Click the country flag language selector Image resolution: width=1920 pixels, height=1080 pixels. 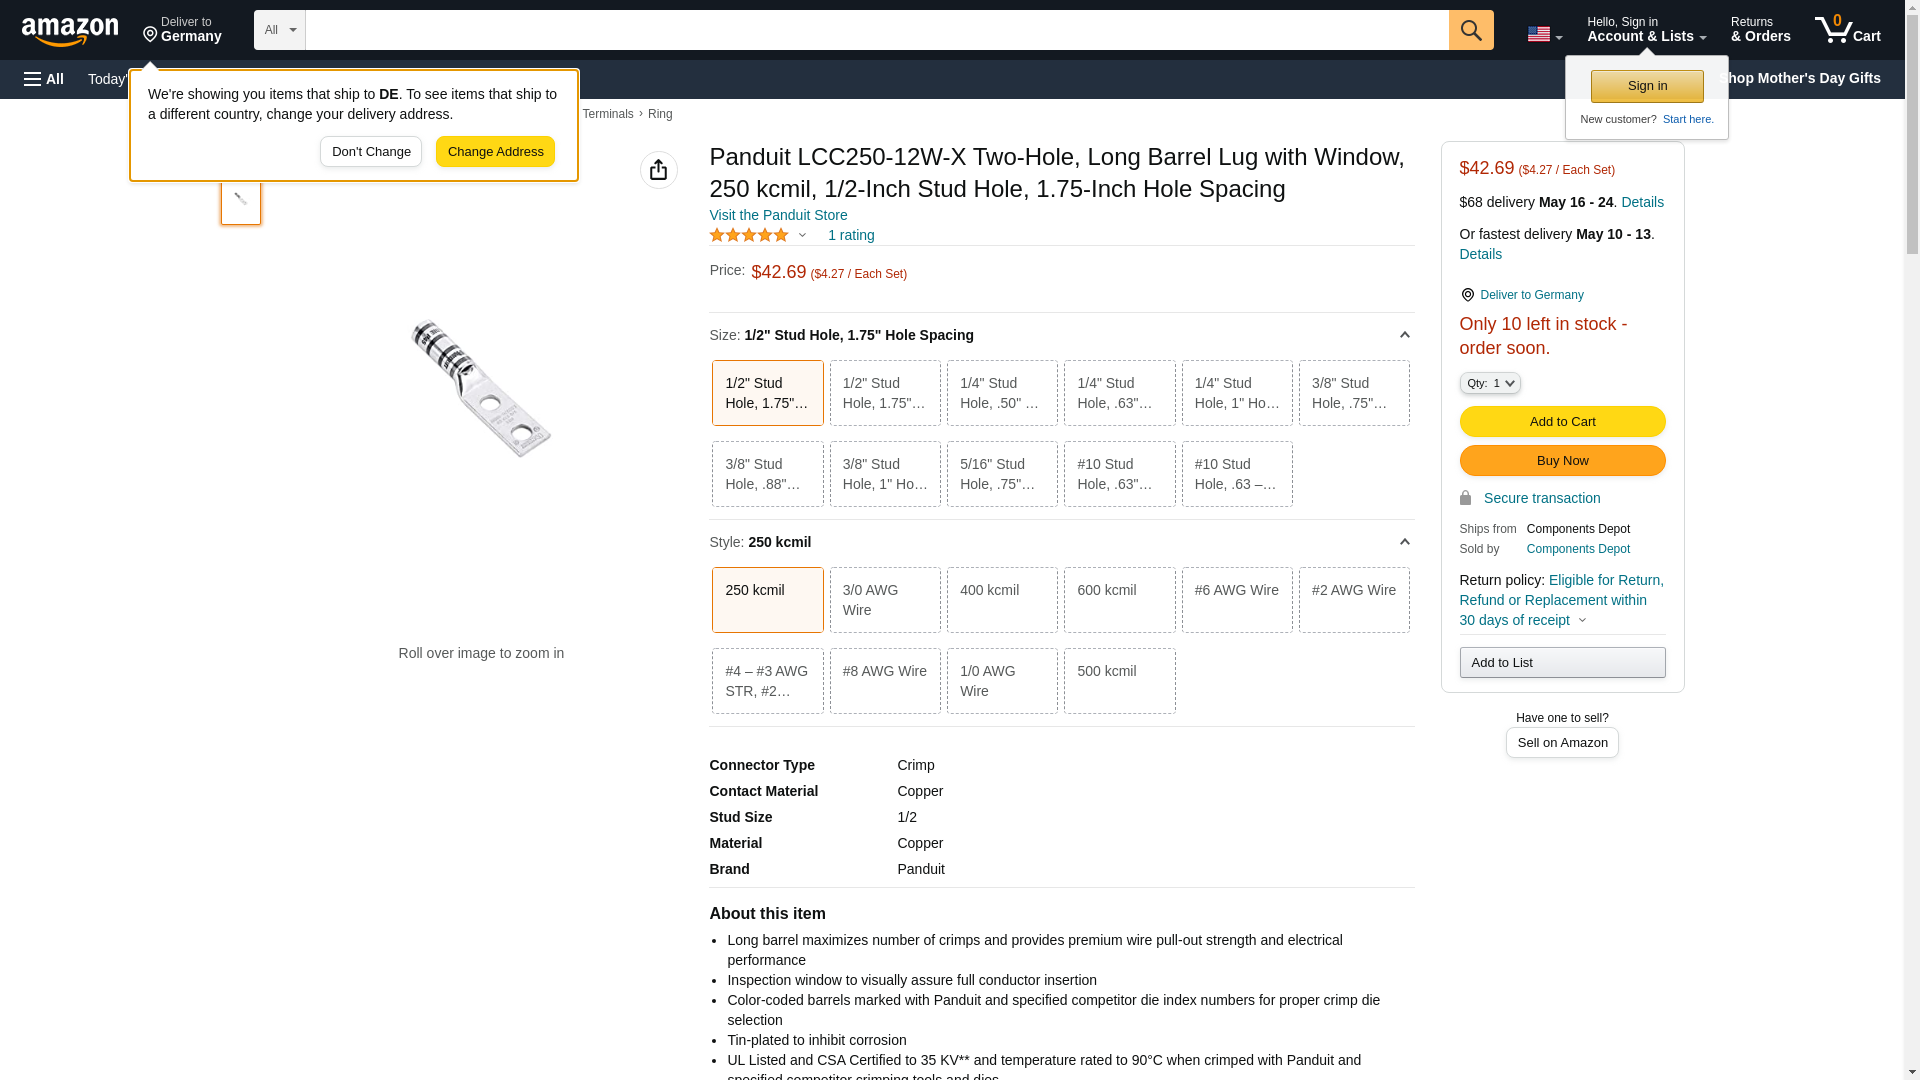click(1544, 34)
